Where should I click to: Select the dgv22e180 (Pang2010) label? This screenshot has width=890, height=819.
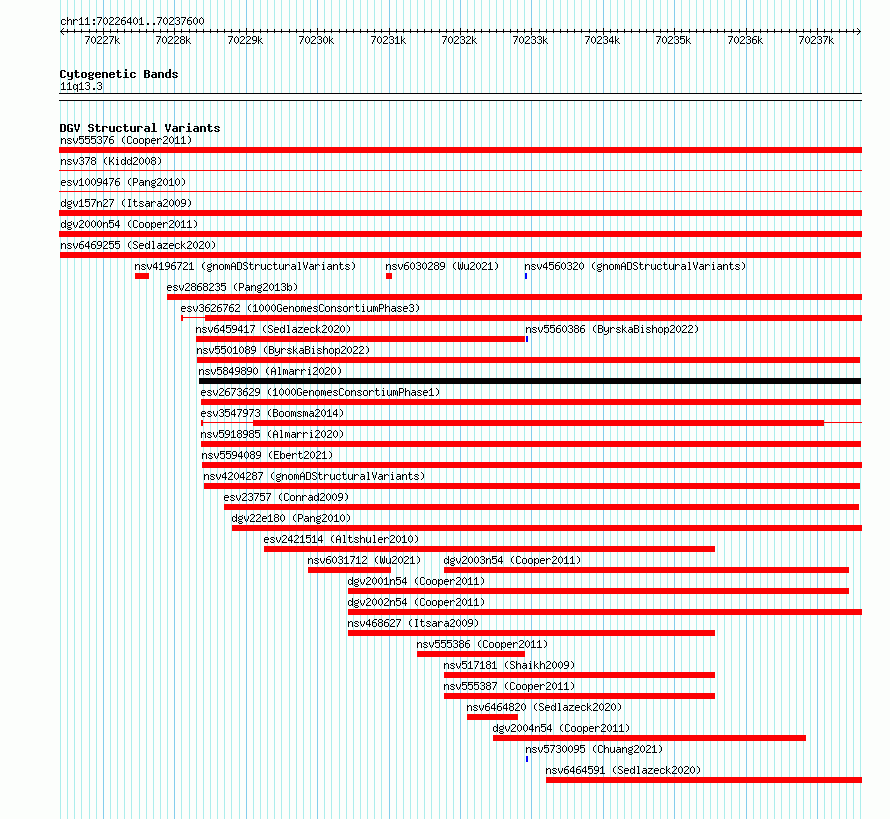pyautogui.click(x=291, y=518)
